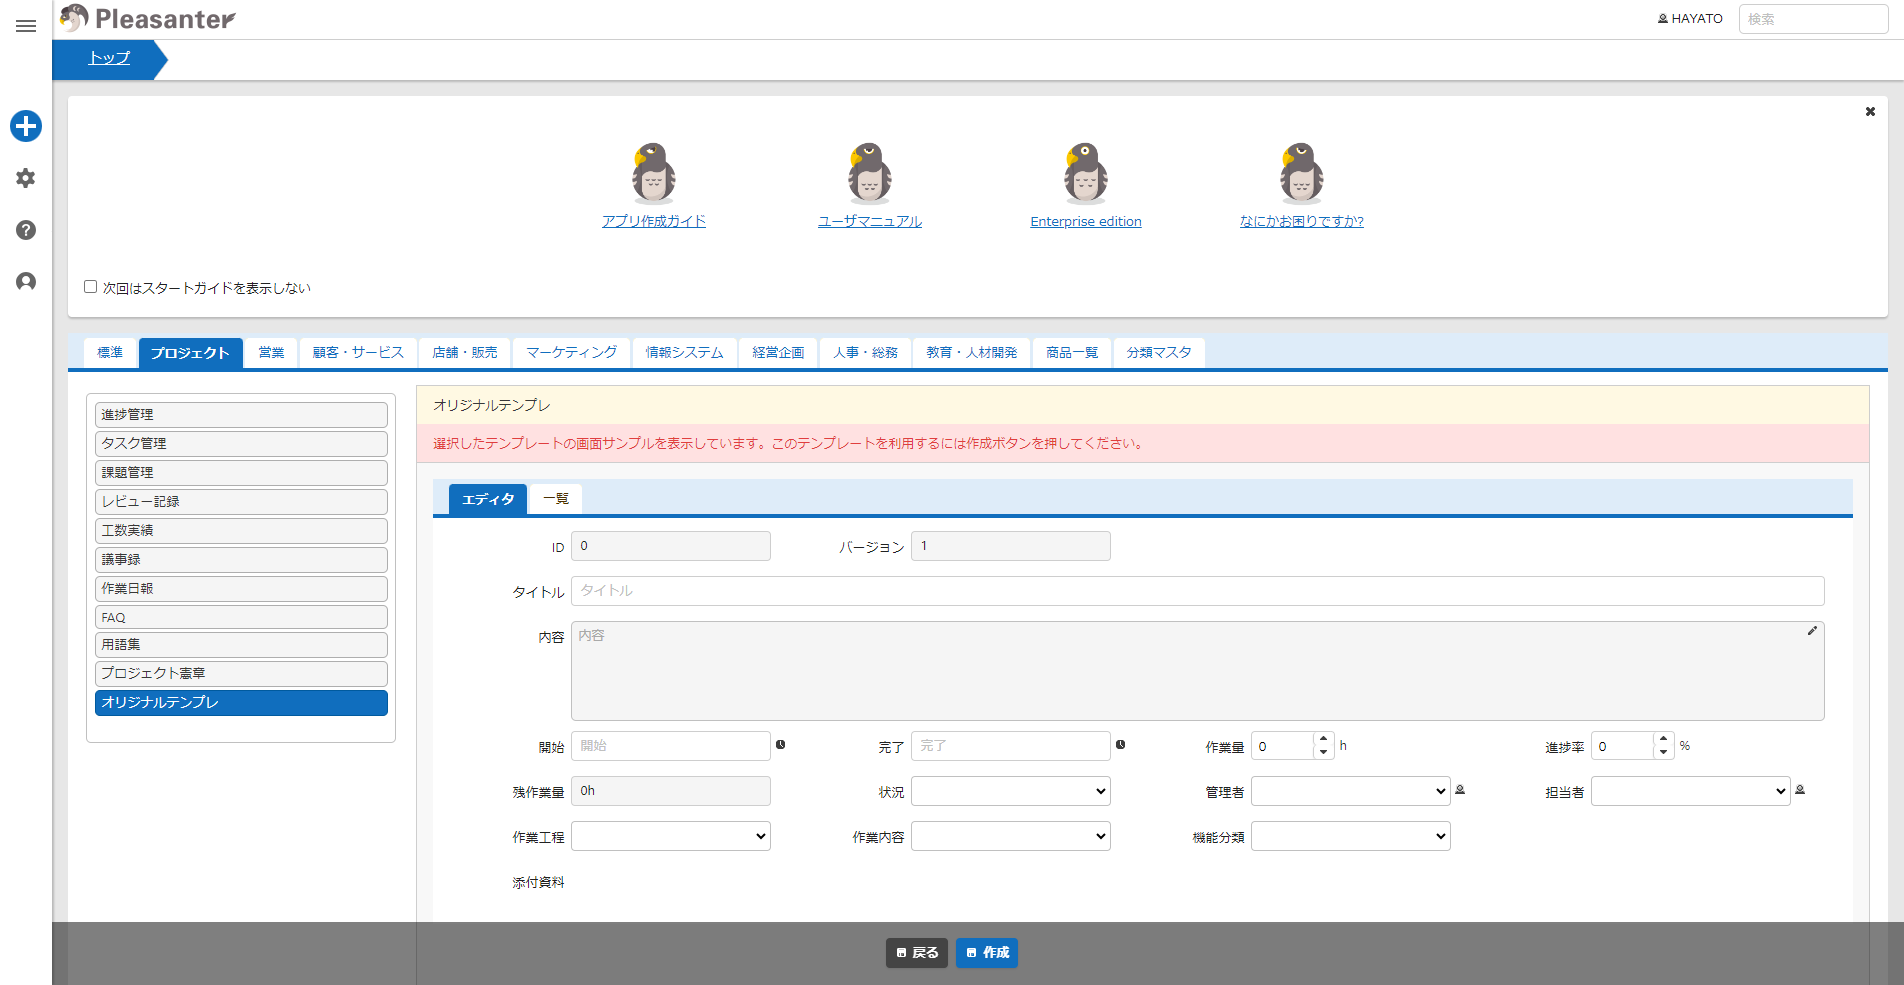Viewport: 1904px width, 985px height.
Task: Click the 作成 button
Action: point(987,953)
